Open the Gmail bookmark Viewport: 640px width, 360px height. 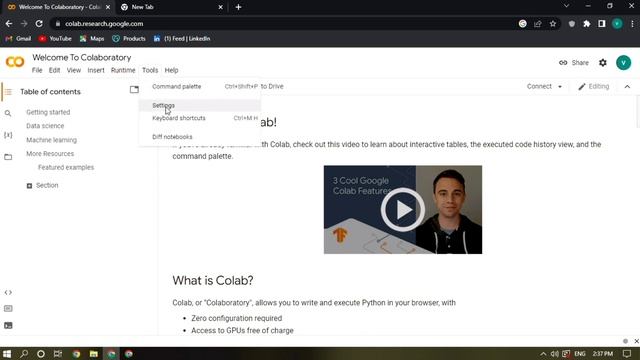tap(18, 39)
